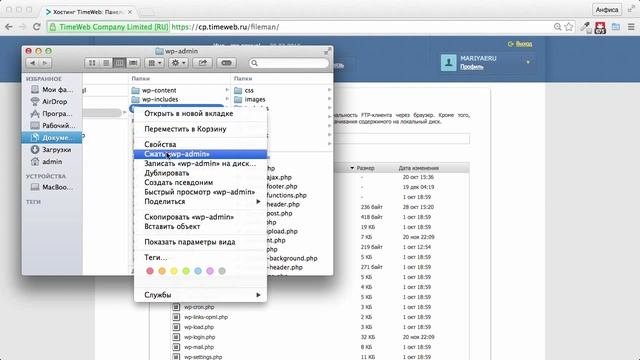Image resolution: width=640 pixels, height=360 pixels.
Task: Click Finder share toolbar button
Action: pyautogui.click(x=202, y=63)
